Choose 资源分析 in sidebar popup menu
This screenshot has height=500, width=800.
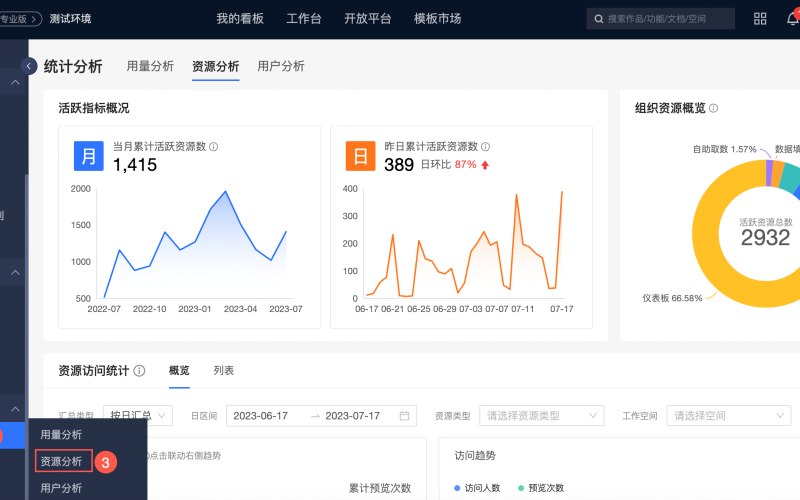tap(63, 461)
